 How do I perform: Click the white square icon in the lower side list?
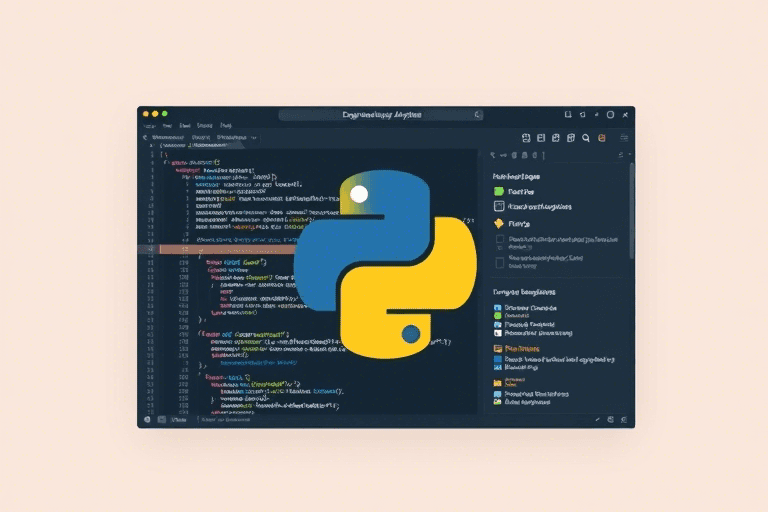498,333
